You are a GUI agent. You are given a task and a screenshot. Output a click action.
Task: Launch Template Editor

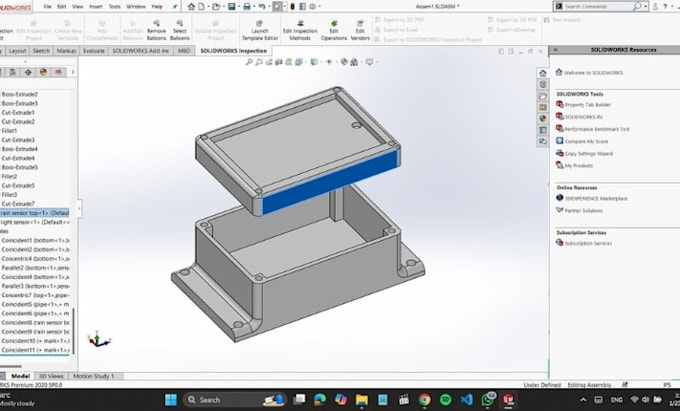point(260,30)
